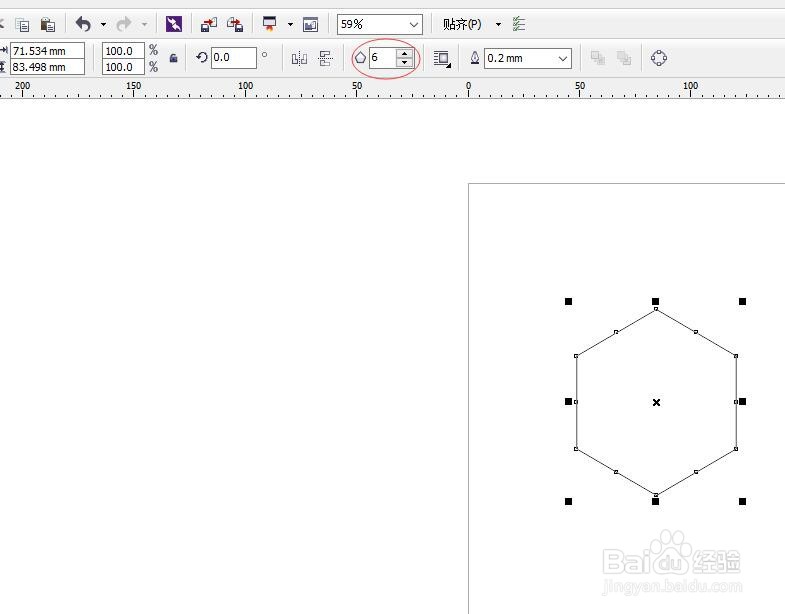Click the Import icon
This screenshot has height=614, width=785.
tap(209, 24)
